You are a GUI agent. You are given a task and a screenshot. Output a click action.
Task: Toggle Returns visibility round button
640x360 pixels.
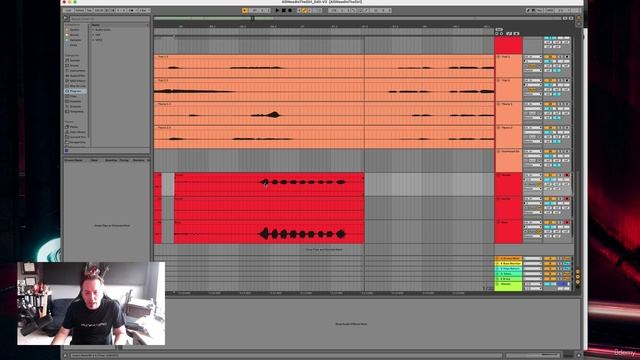click(578, 276)
